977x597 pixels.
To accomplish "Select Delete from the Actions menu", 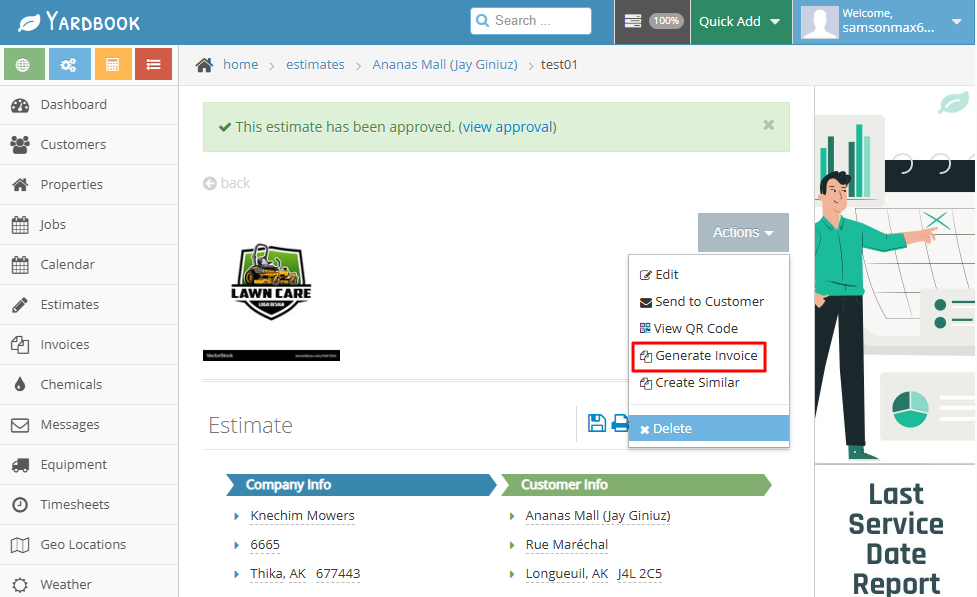I will coord(709,428).
